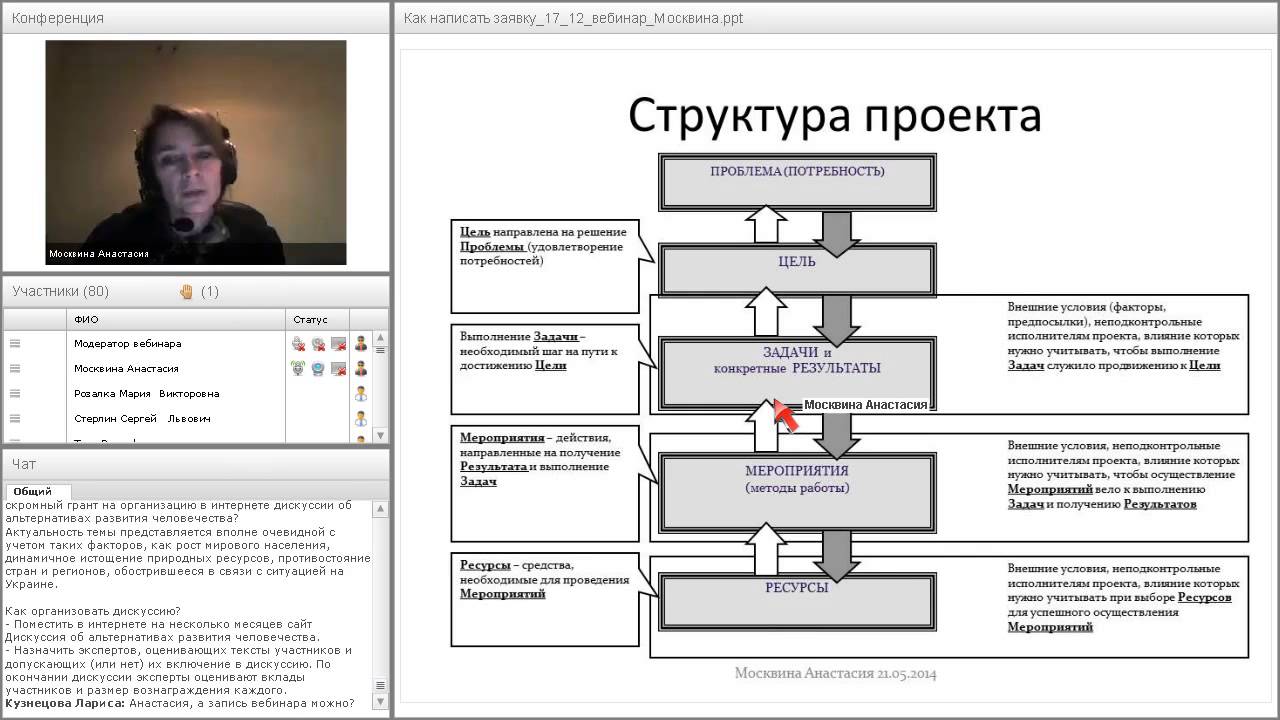Click chat message from Кузнецова Лариса

180,703
